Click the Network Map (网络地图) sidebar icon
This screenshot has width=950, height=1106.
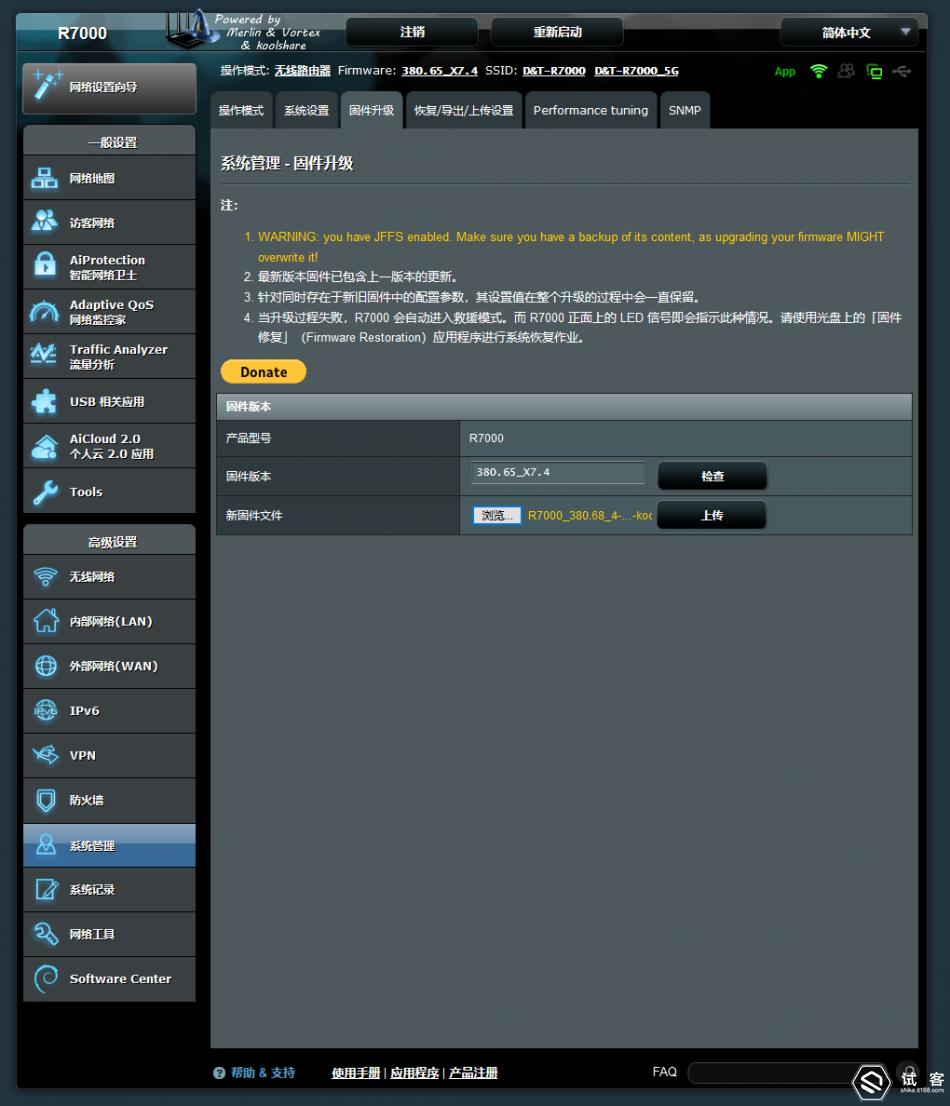click(x=46, y=179)
